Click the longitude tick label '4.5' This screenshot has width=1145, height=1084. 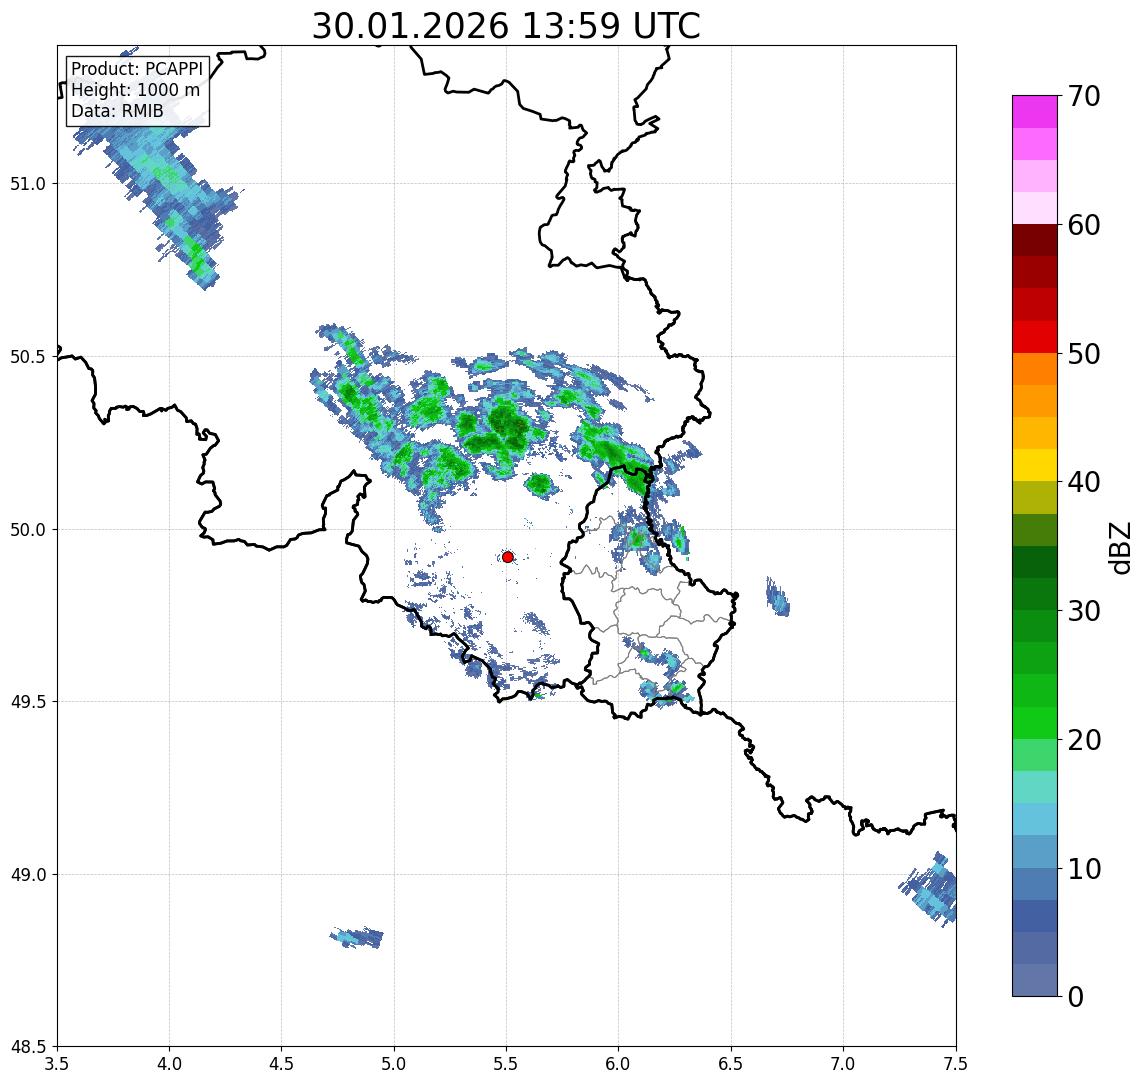tap(282, 1064)
